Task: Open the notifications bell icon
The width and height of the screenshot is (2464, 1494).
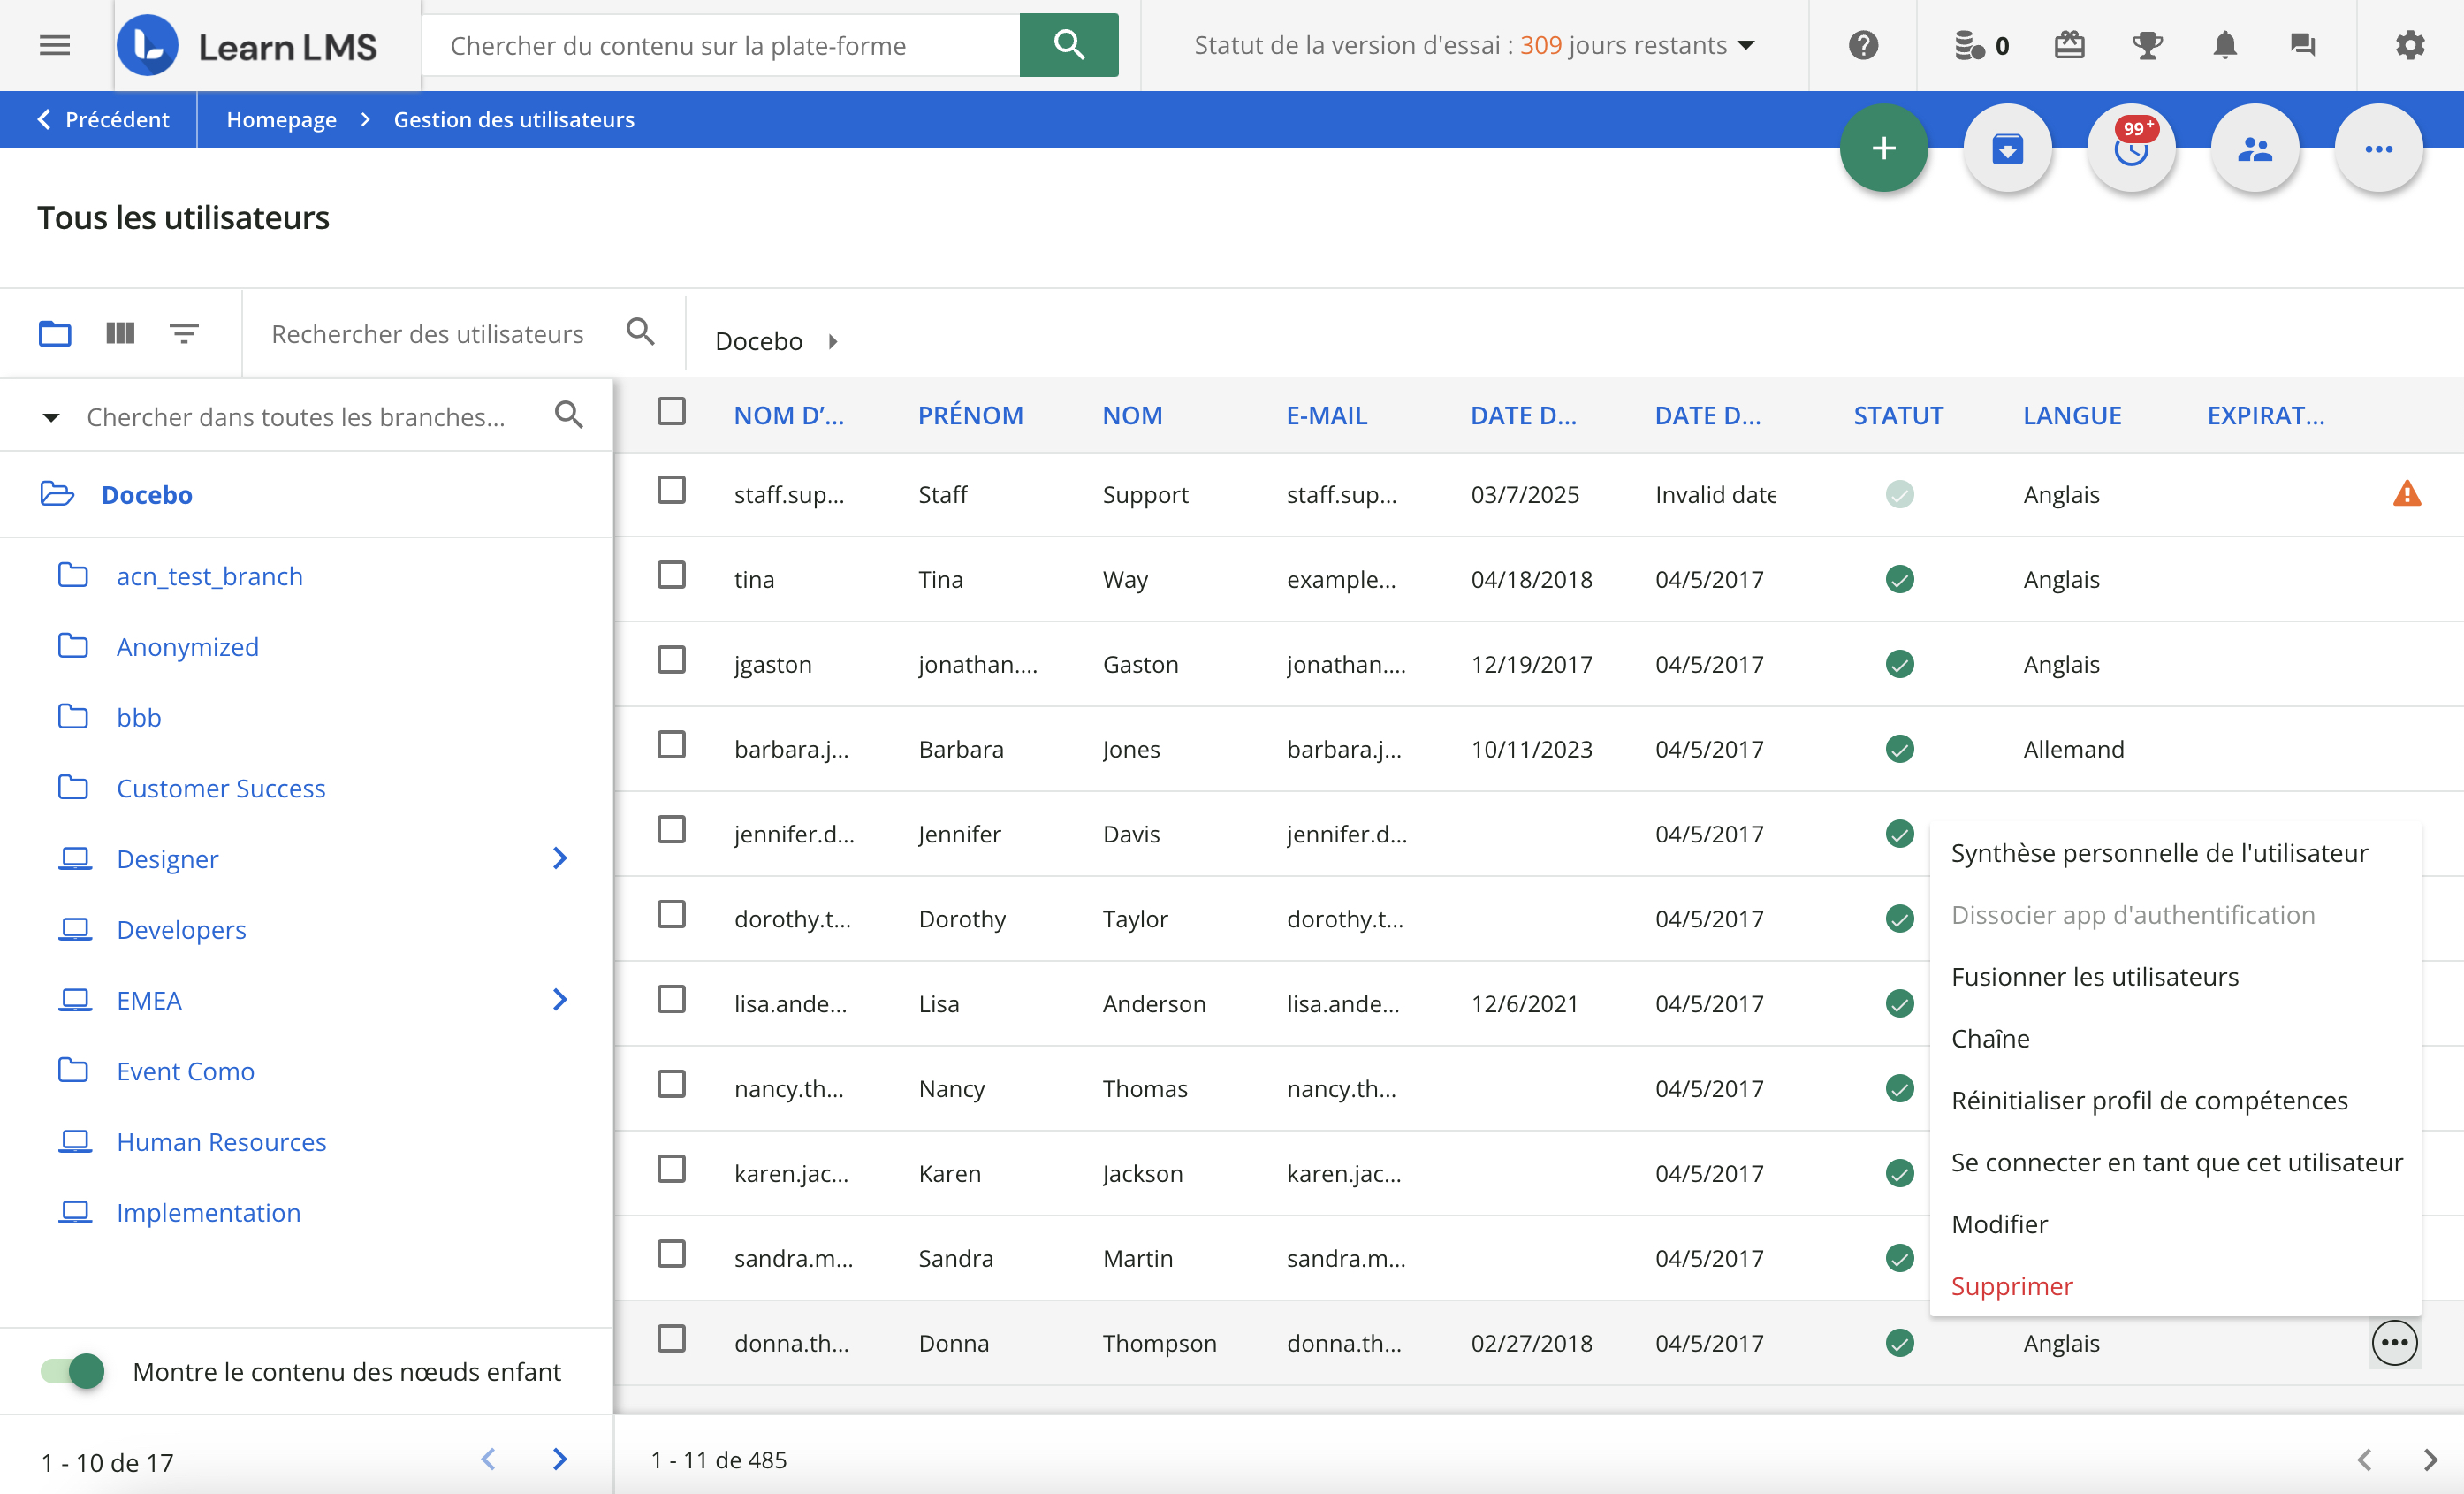Action: click(x=2224, y=45)
